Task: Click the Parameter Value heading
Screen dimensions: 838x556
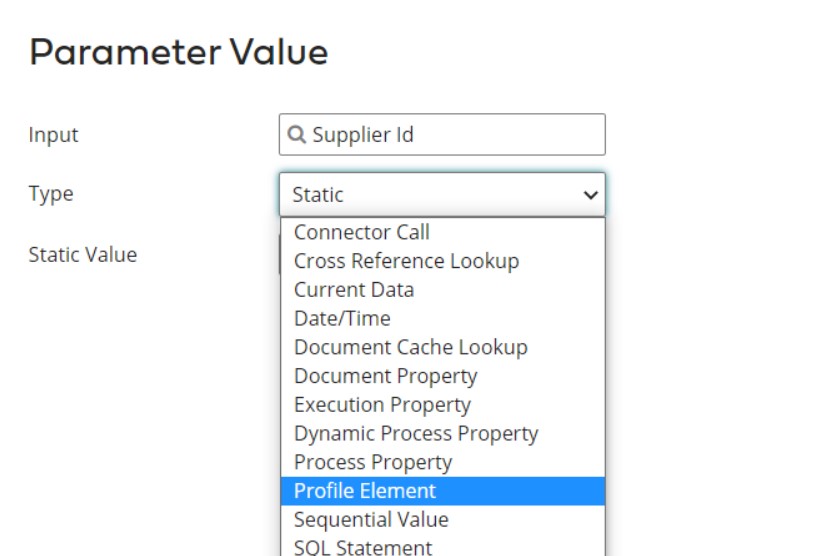Action: point(179,52)
